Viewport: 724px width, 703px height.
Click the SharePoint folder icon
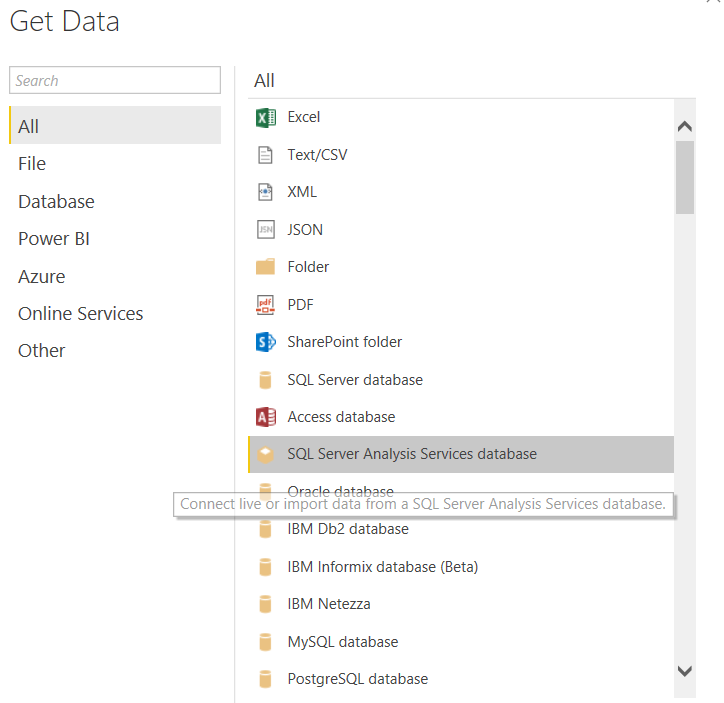pyautogui.click(x=265, y=342)
